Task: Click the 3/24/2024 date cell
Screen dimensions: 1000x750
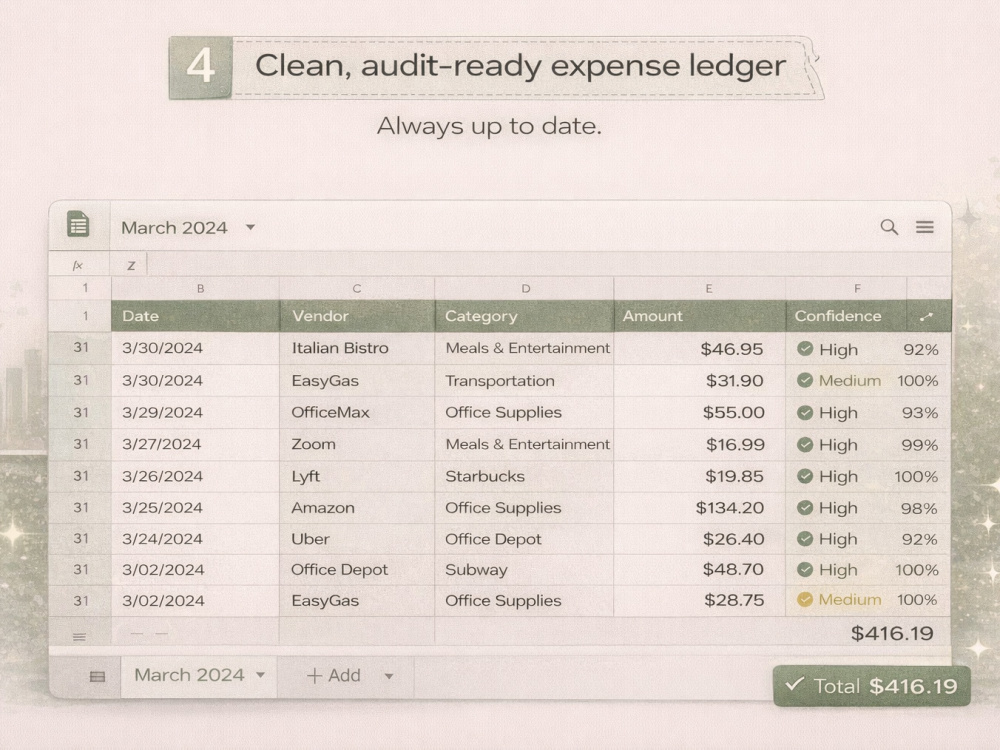Action: (x=195, y=539)
